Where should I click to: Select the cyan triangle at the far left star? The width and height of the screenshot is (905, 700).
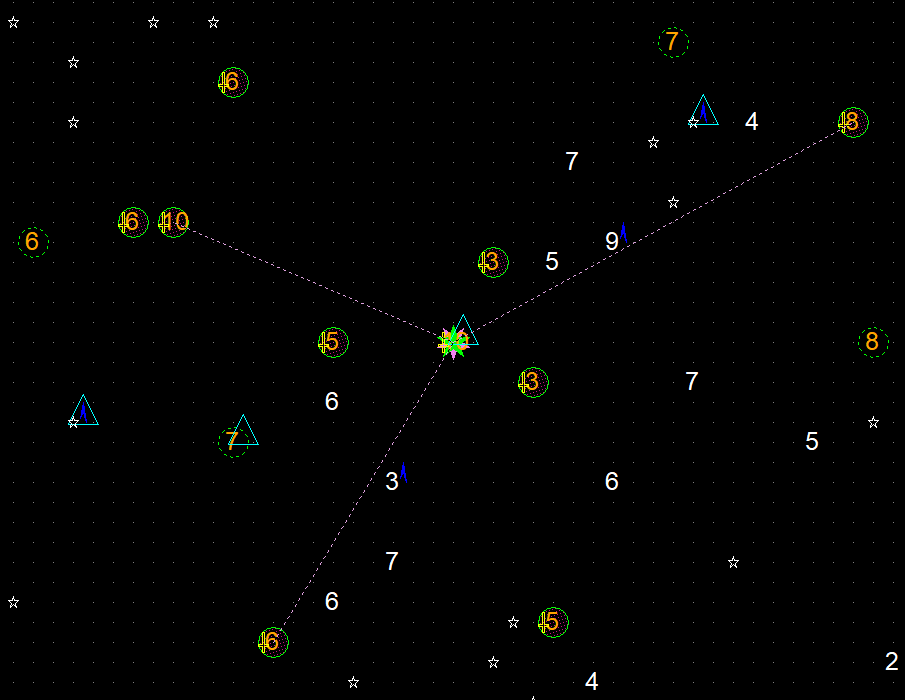pos(84,411)
